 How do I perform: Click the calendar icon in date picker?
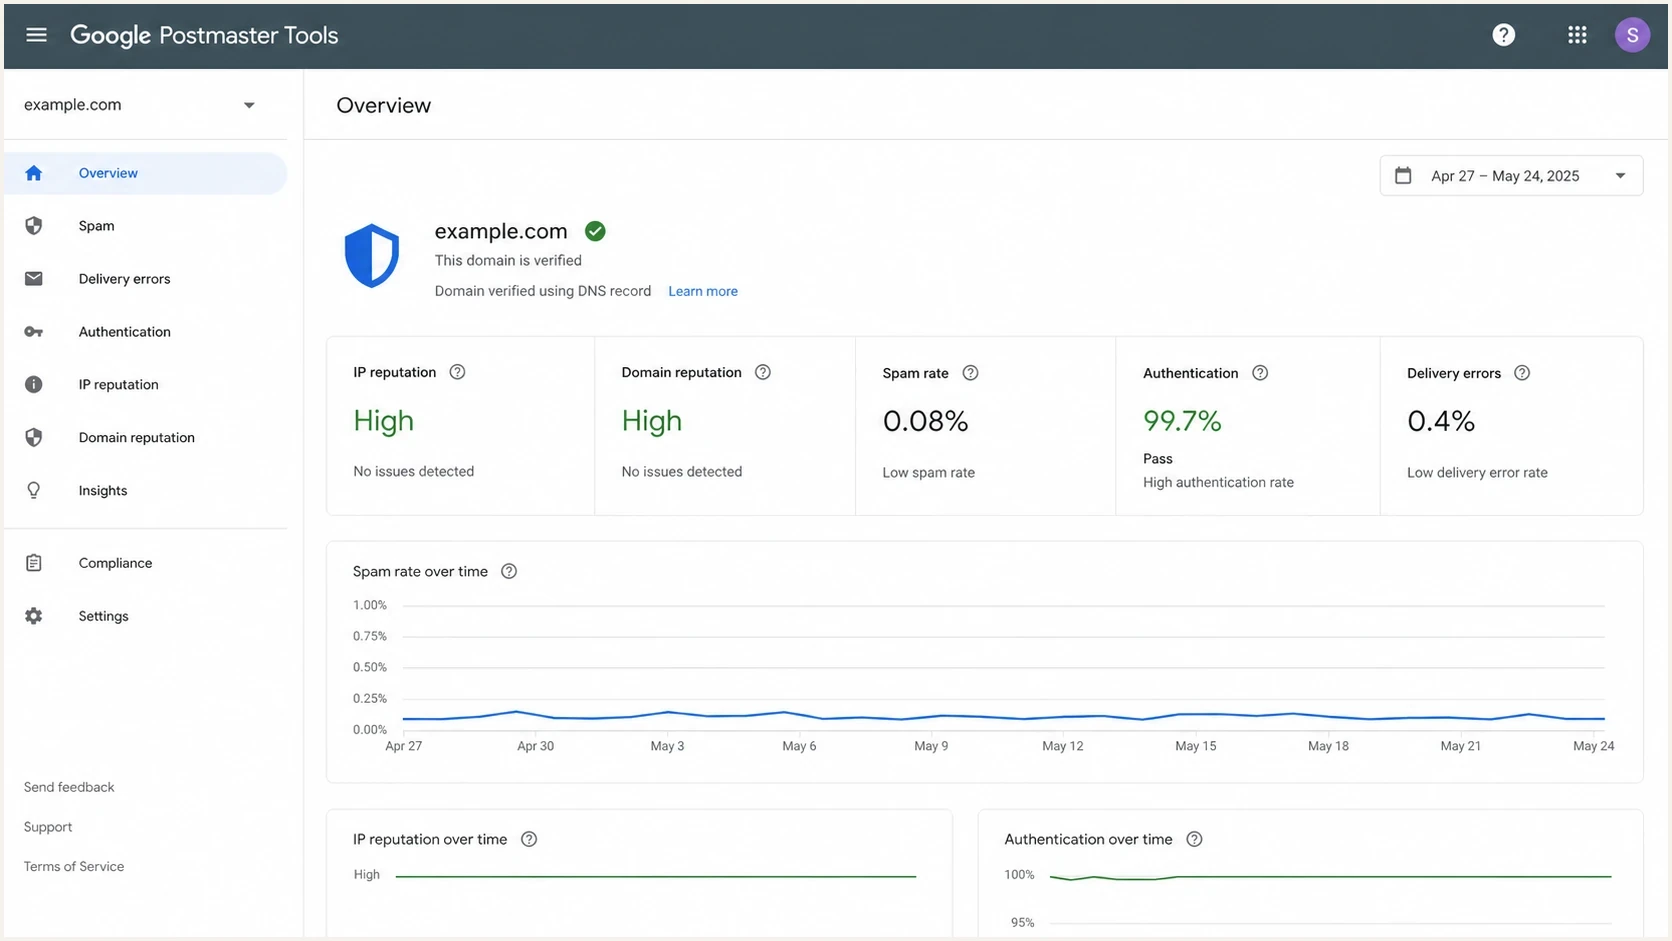coord(1403,176)
